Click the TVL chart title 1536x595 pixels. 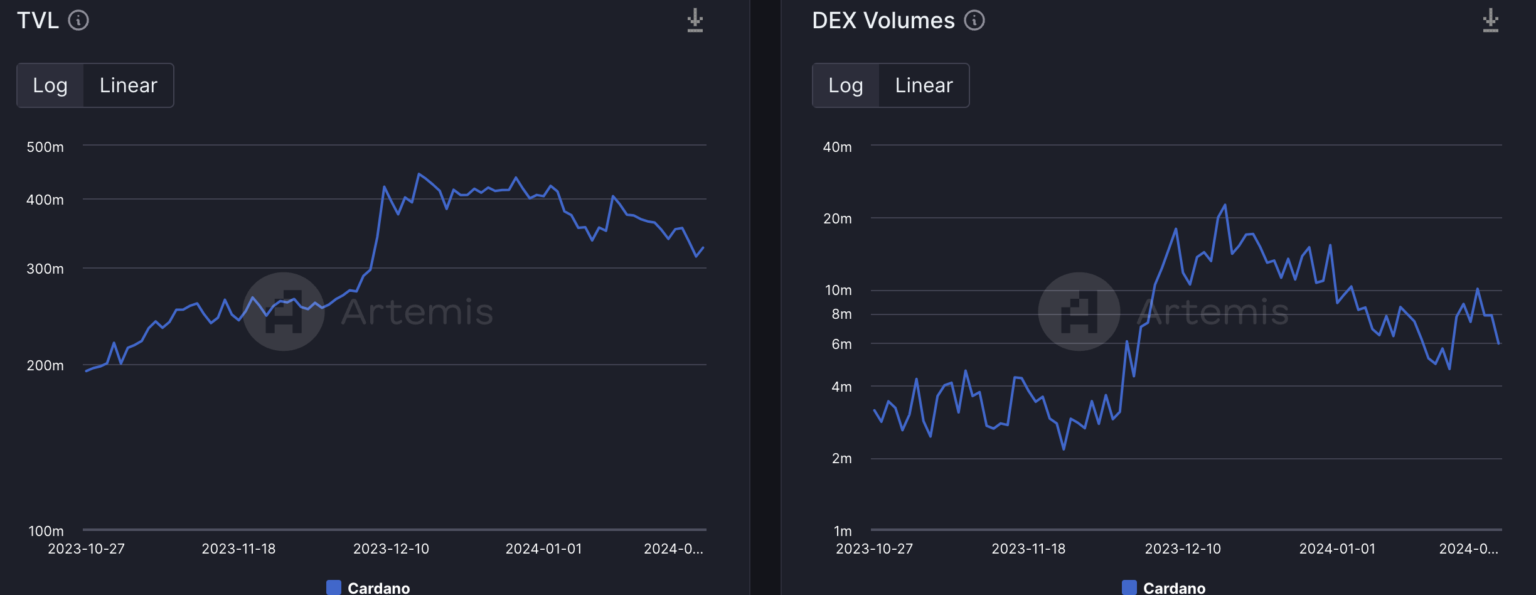38,20
